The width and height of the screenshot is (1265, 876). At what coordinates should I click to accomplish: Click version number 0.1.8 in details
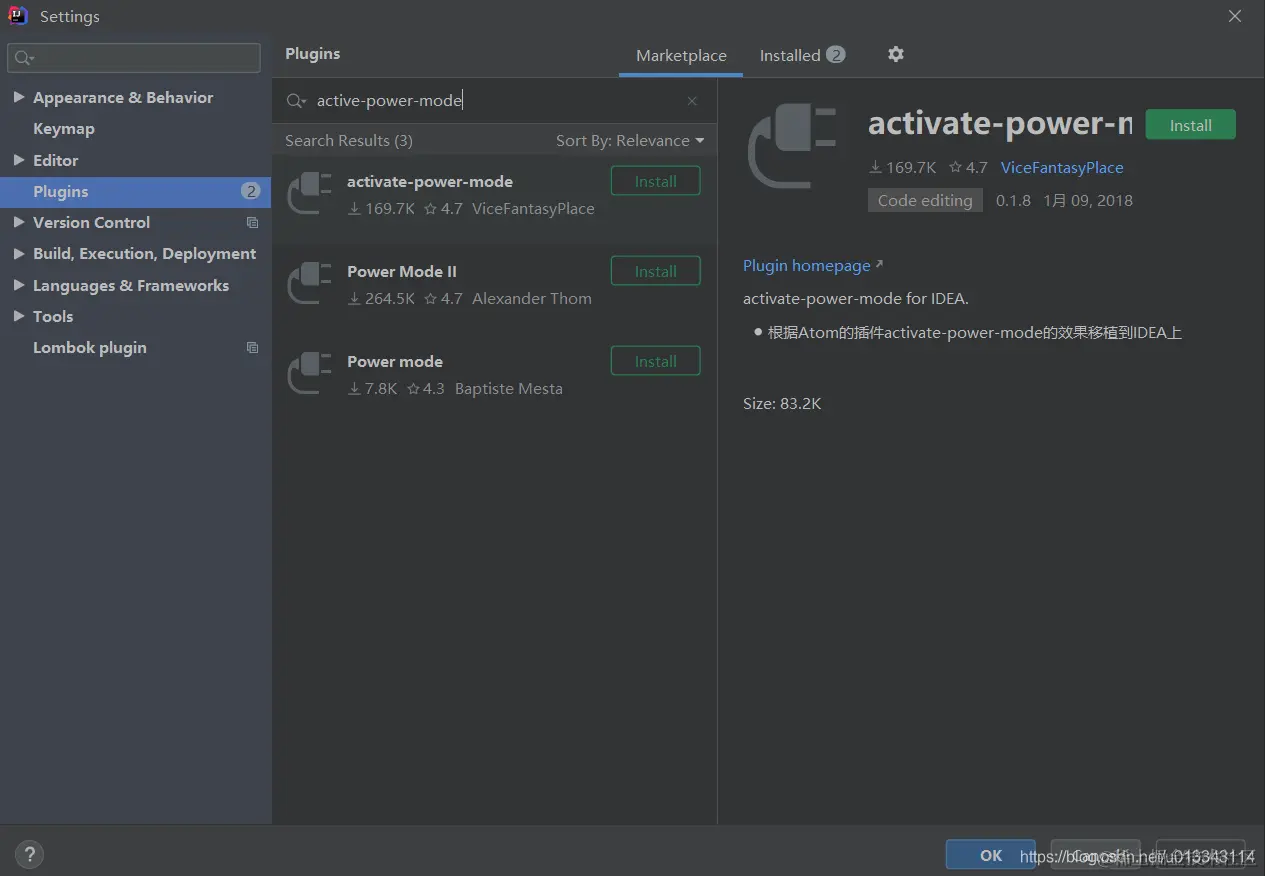click(x=1013, y=201)
